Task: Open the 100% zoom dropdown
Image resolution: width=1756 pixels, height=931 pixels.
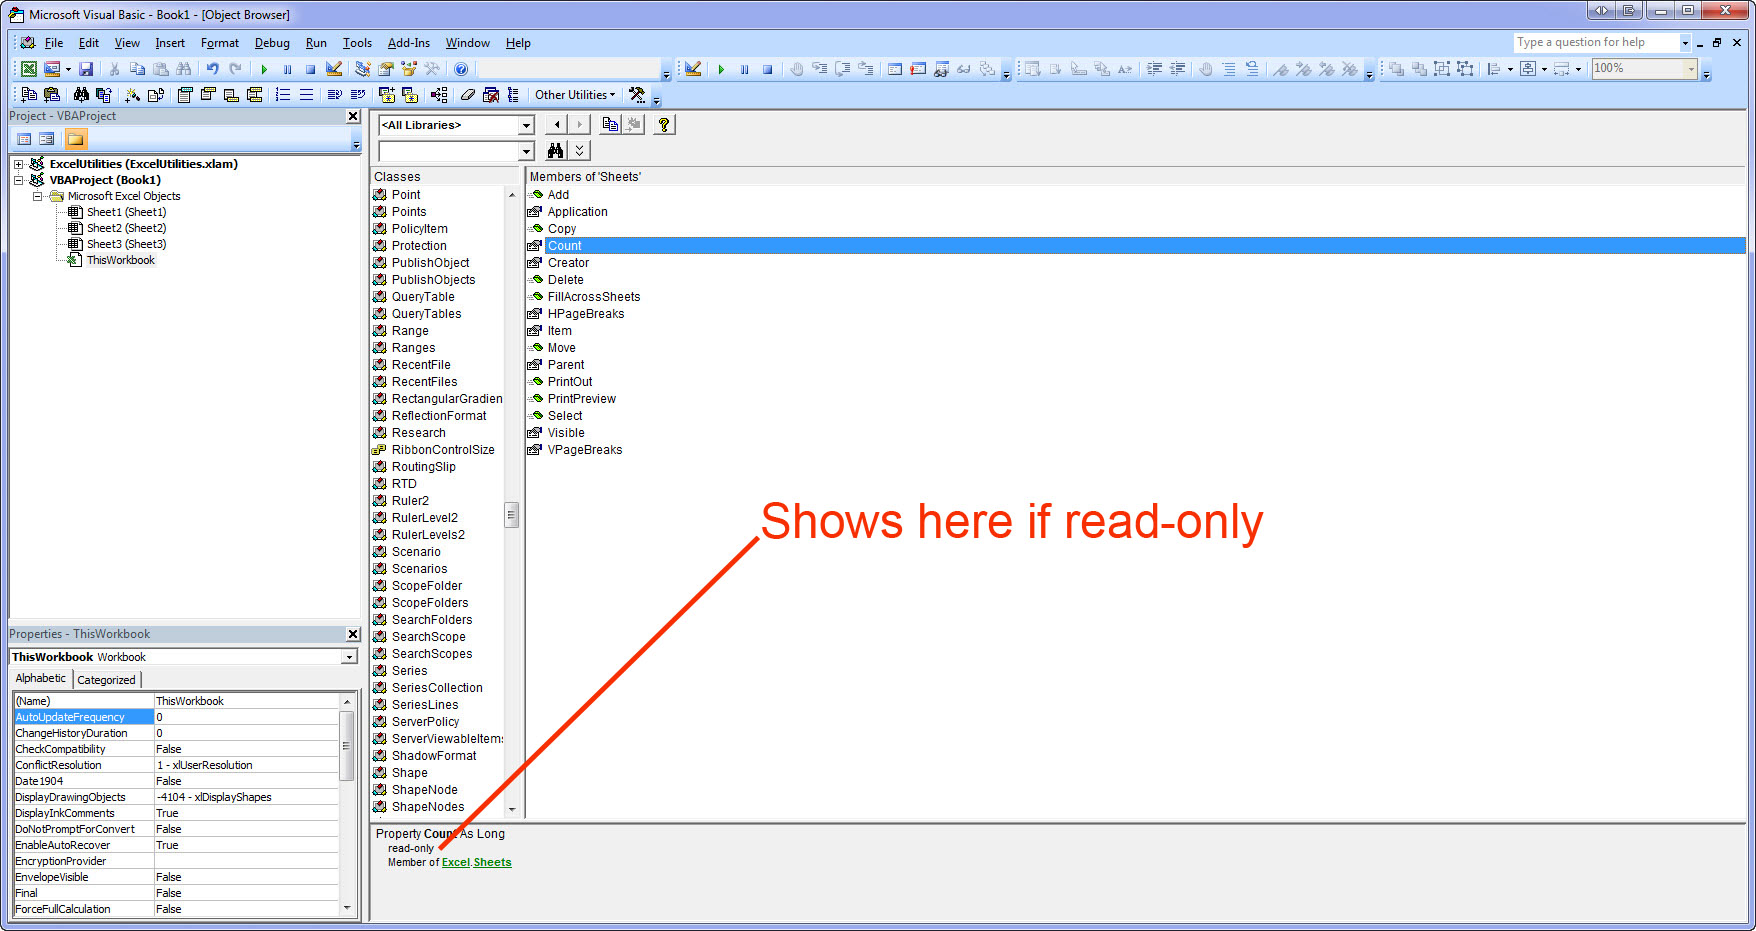Action: tap(1691, 69)
